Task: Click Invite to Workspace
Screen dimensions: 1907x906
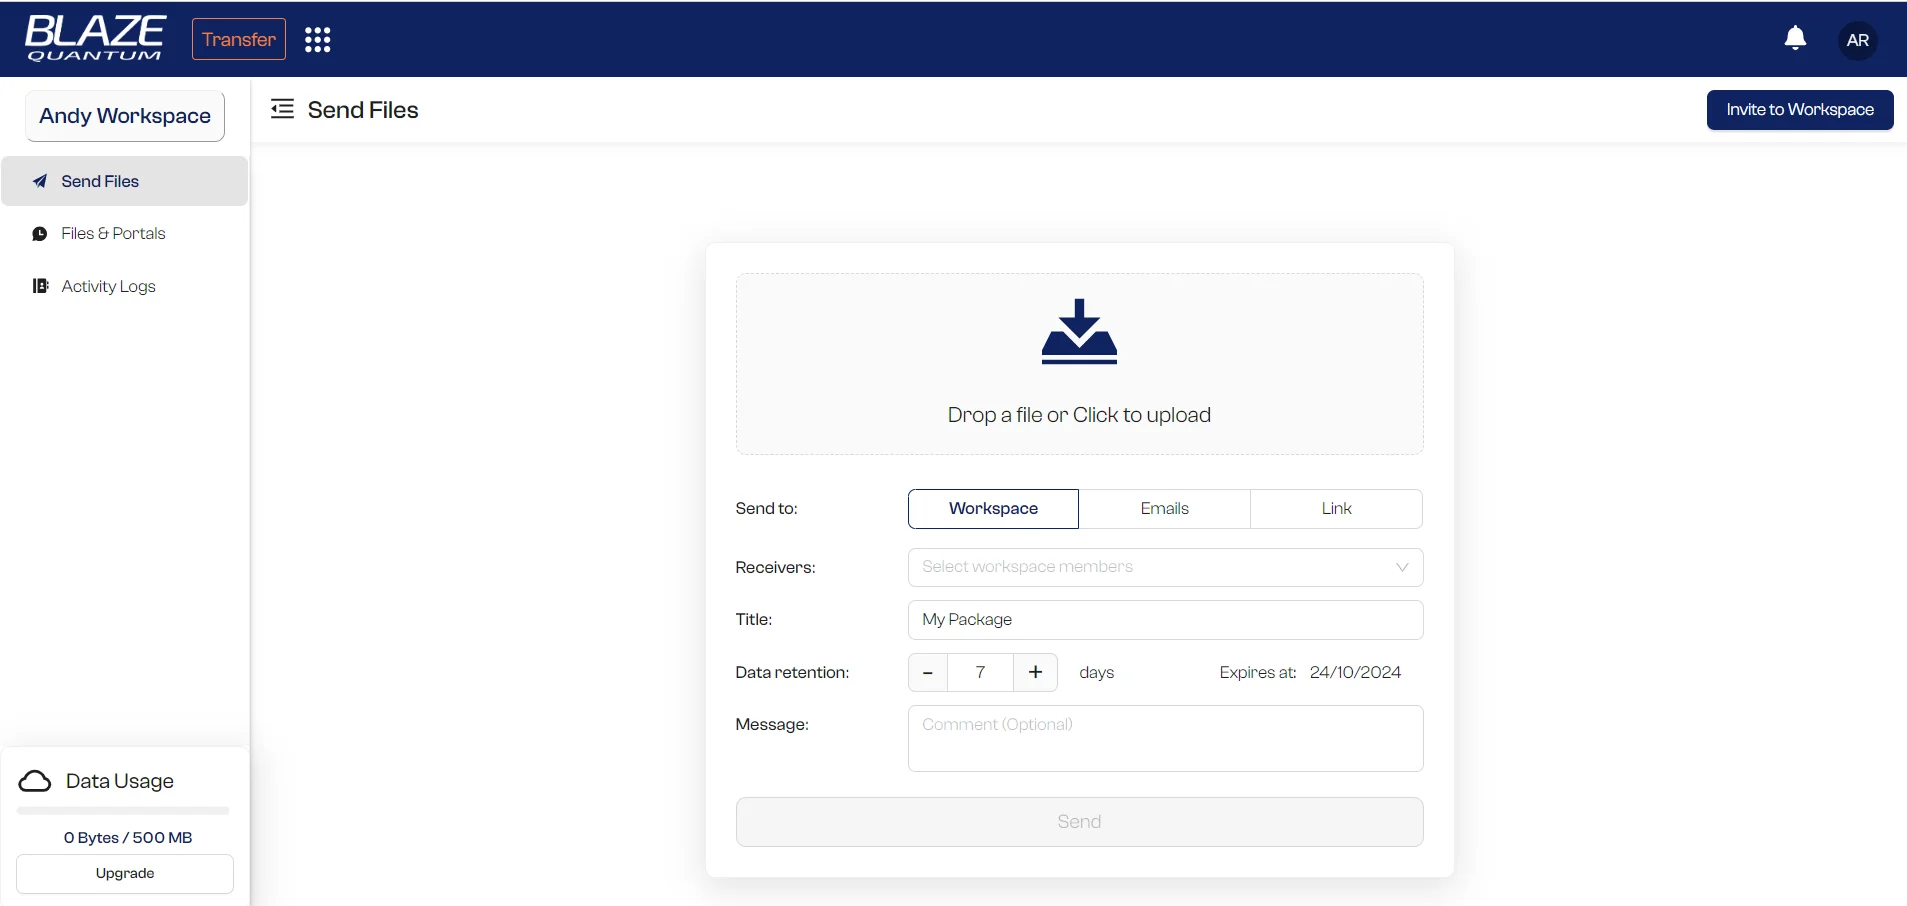Action: click(x=1801, y=109)
